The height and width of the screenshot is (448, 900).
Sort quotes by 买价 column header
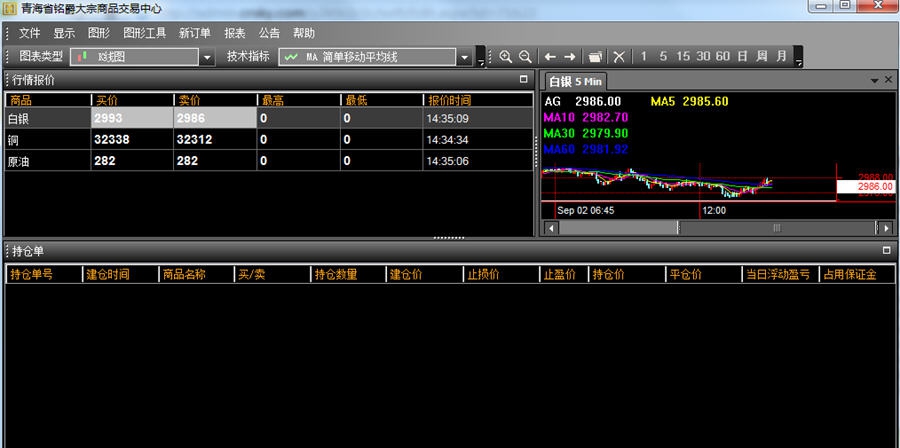(x=132, y=100)
